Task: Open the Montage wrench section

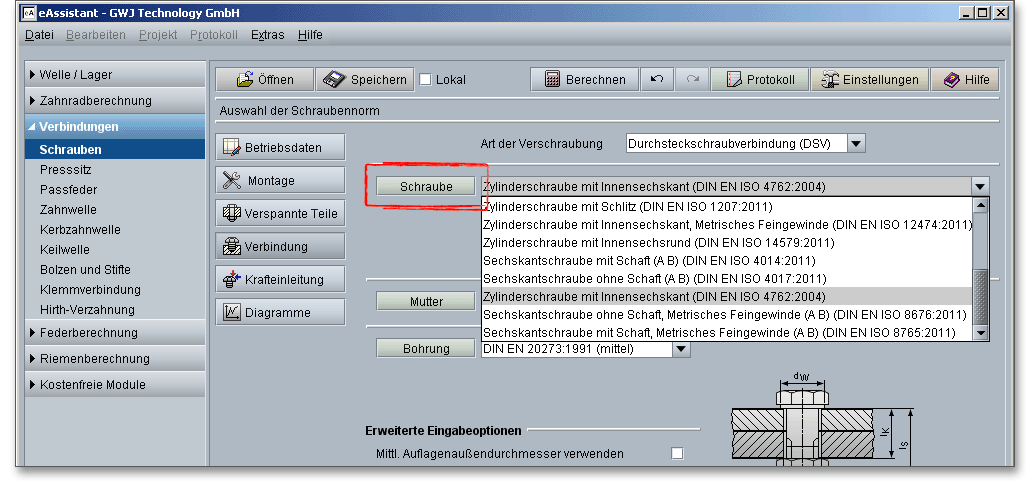Action: tap(280, 180)
